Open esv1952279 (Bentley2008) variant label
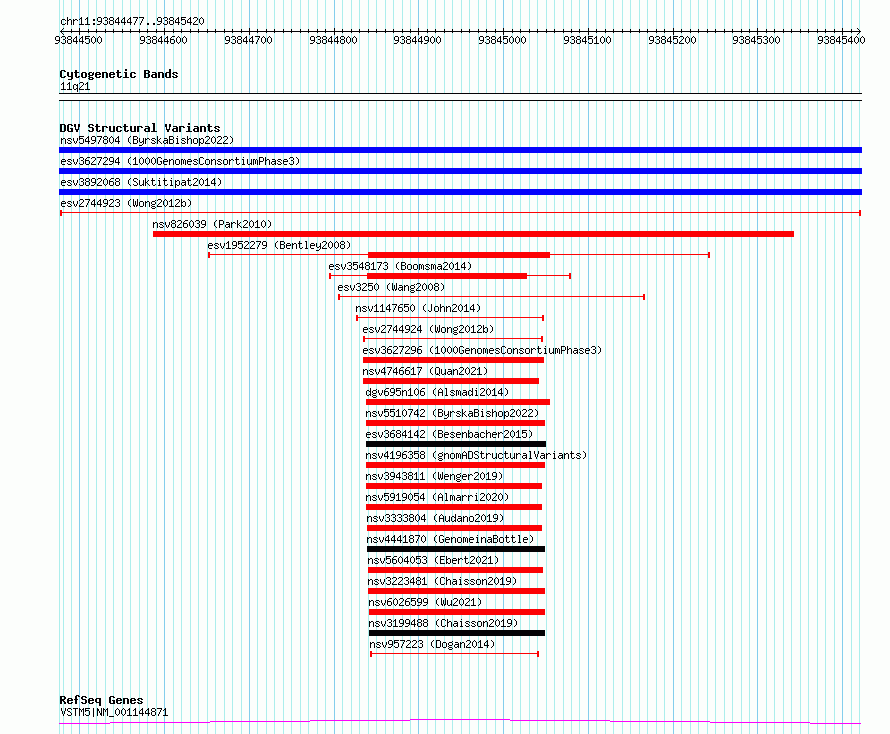The width and height of the screenshot is (890, 734). click(279, 245)
